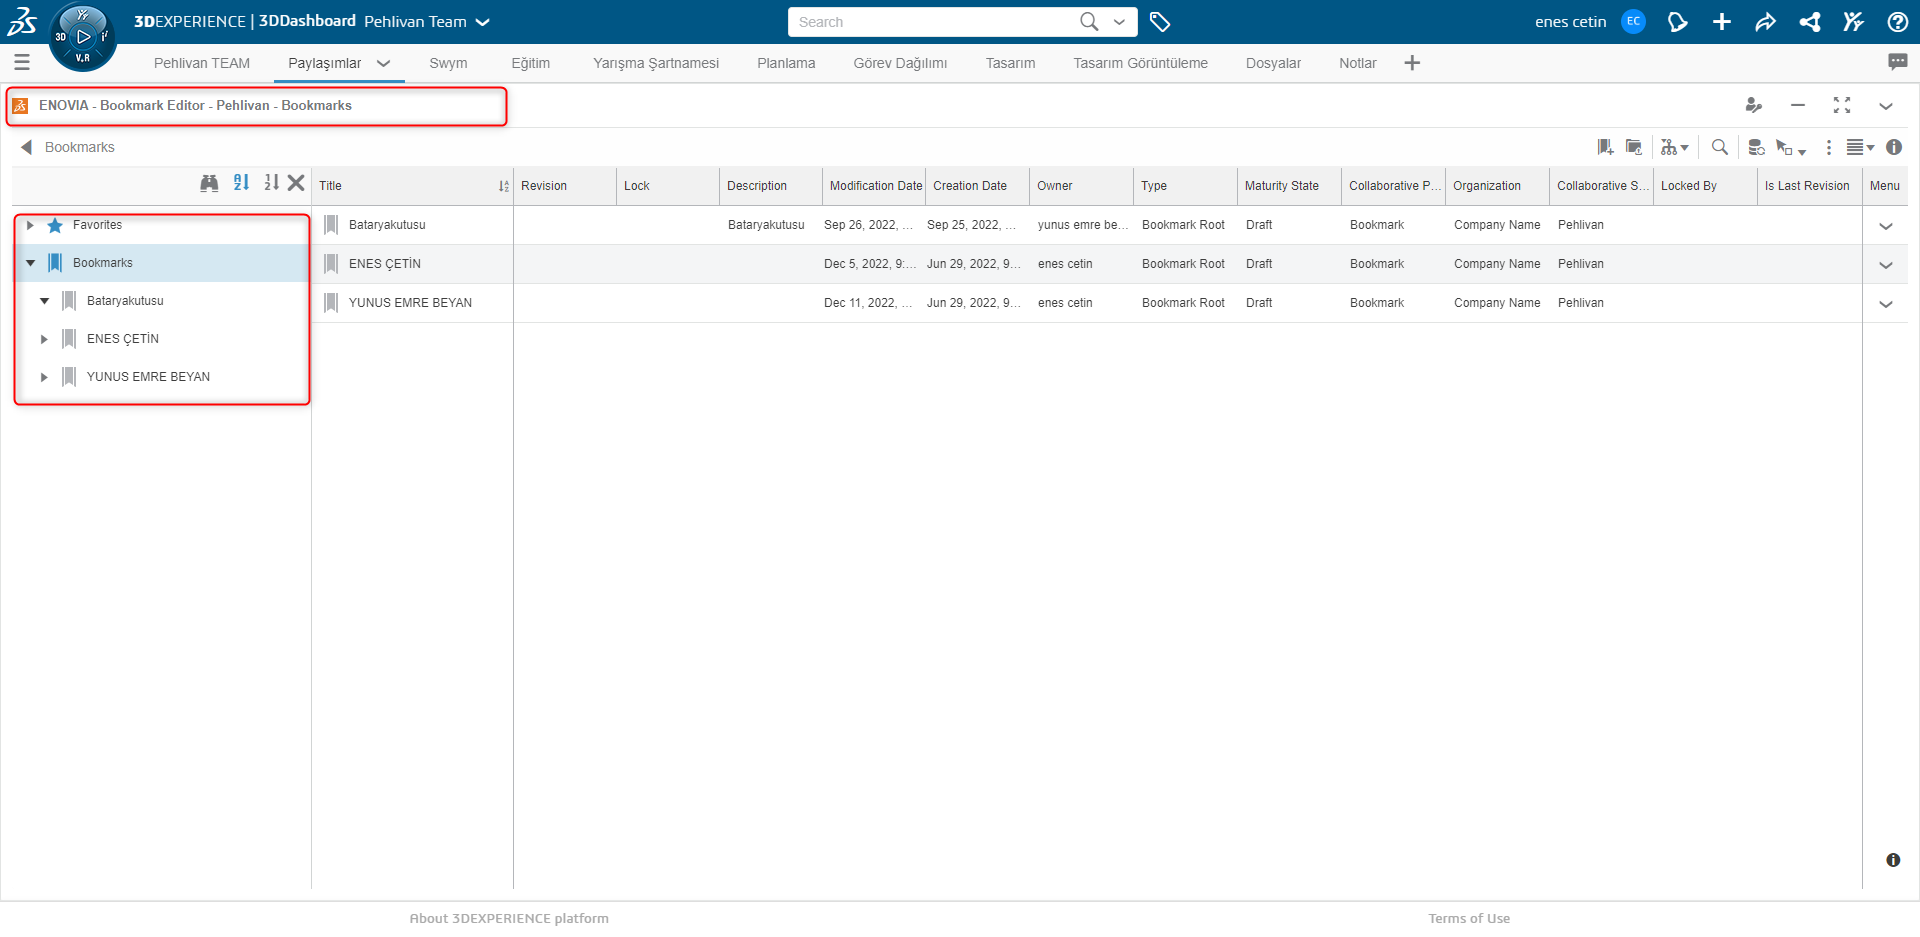The width and height of the screenshot is (1920, 937).
Task: Open the 3D compass launcher
Action: coord(82,37)
